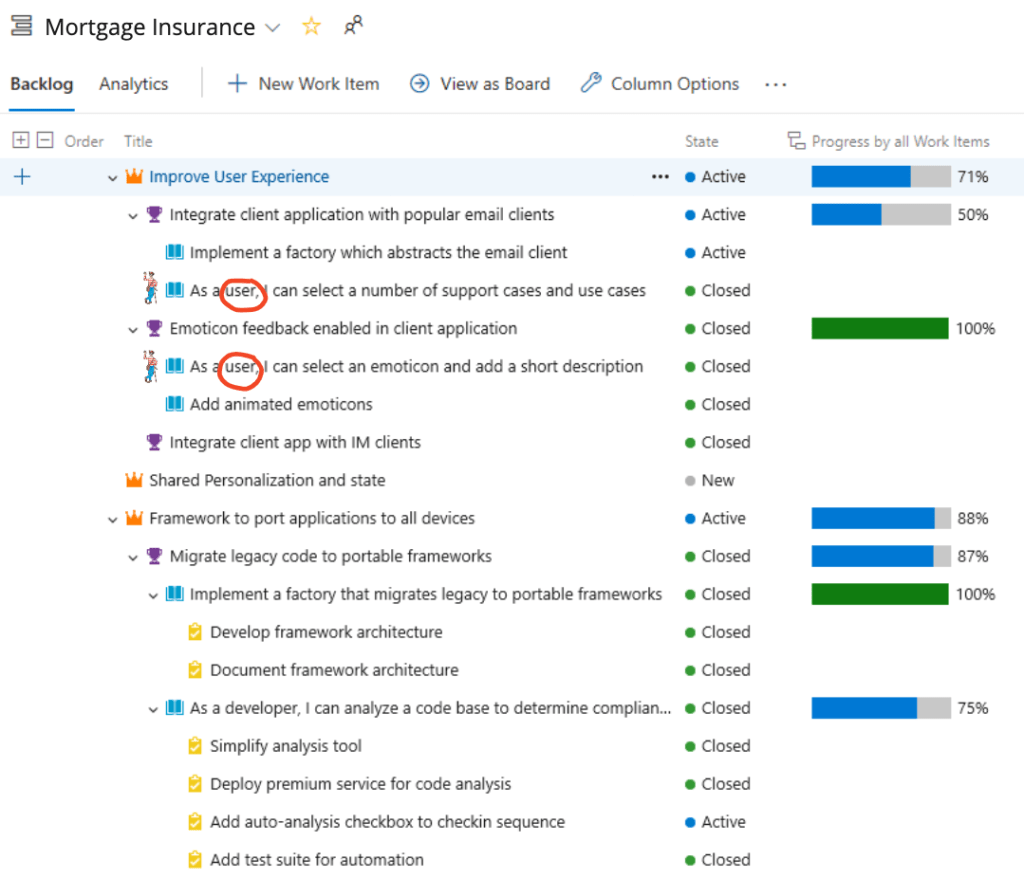The height and width of the screenshot is (878, 1024).
Task: Click the 71% progress bar for Improve User Experience
Action: point(880,177)
